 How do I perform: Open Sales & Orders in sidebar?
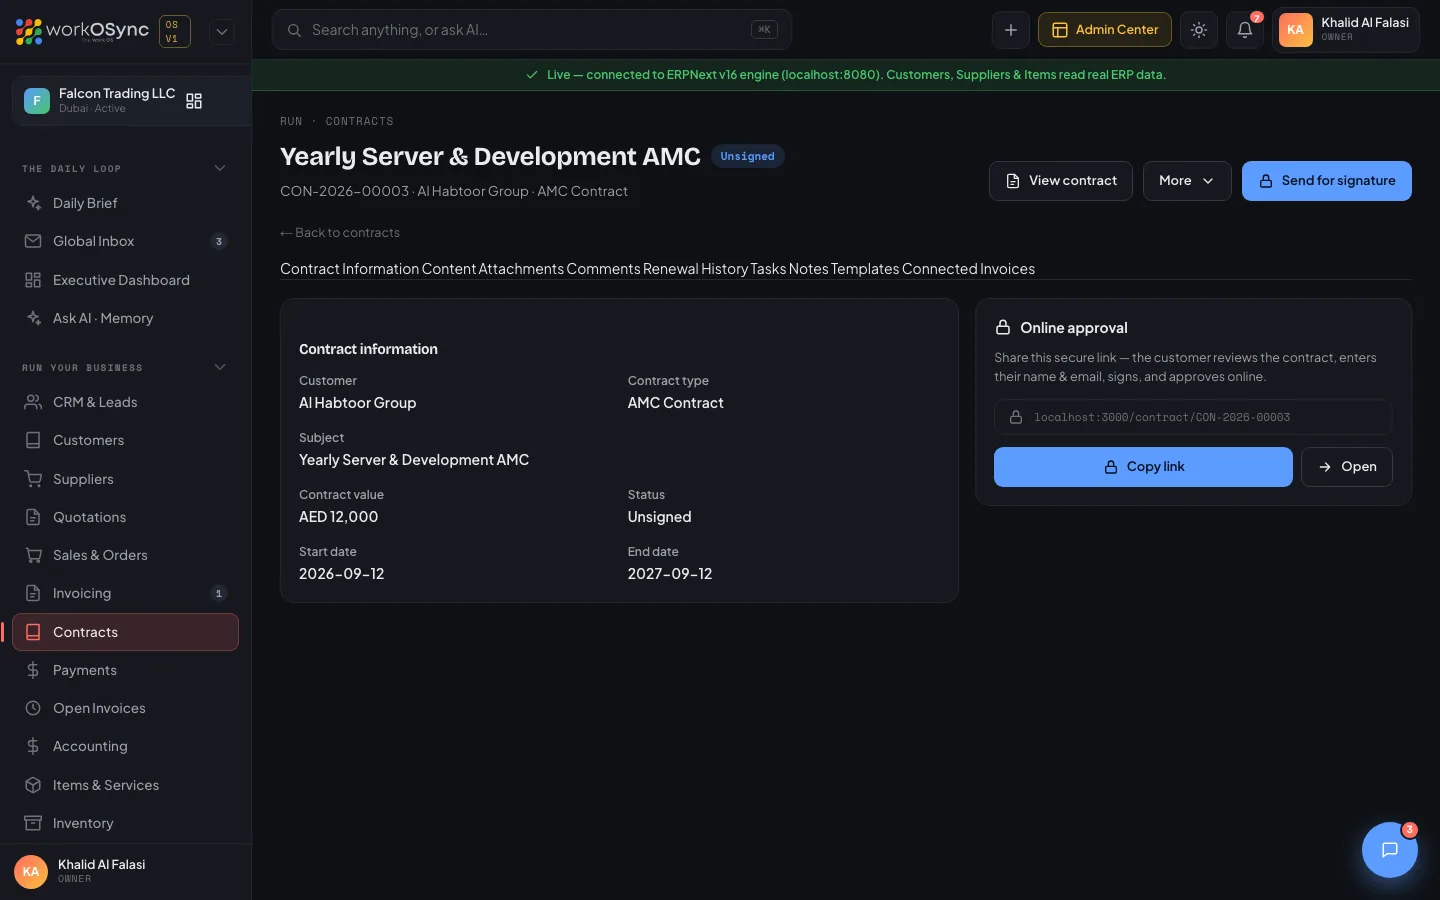(x=125, y=555)
